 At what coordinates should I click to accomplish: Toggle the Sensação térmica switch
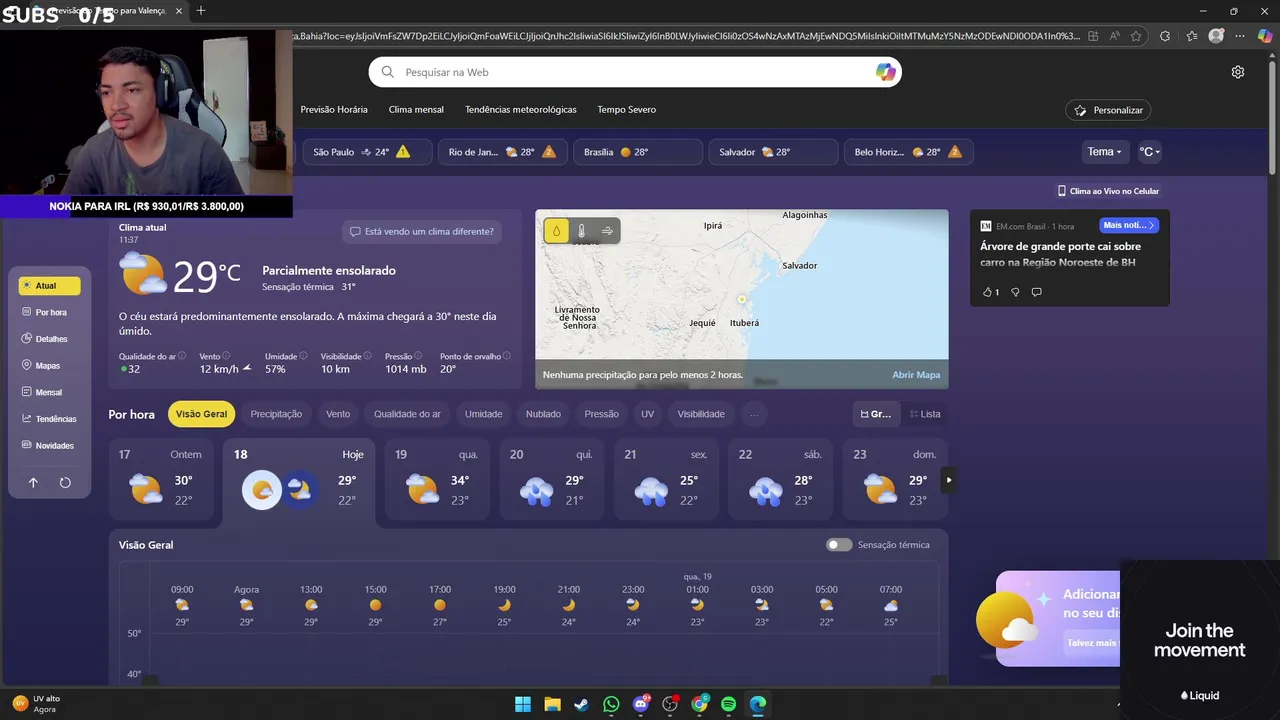(839, 545)
